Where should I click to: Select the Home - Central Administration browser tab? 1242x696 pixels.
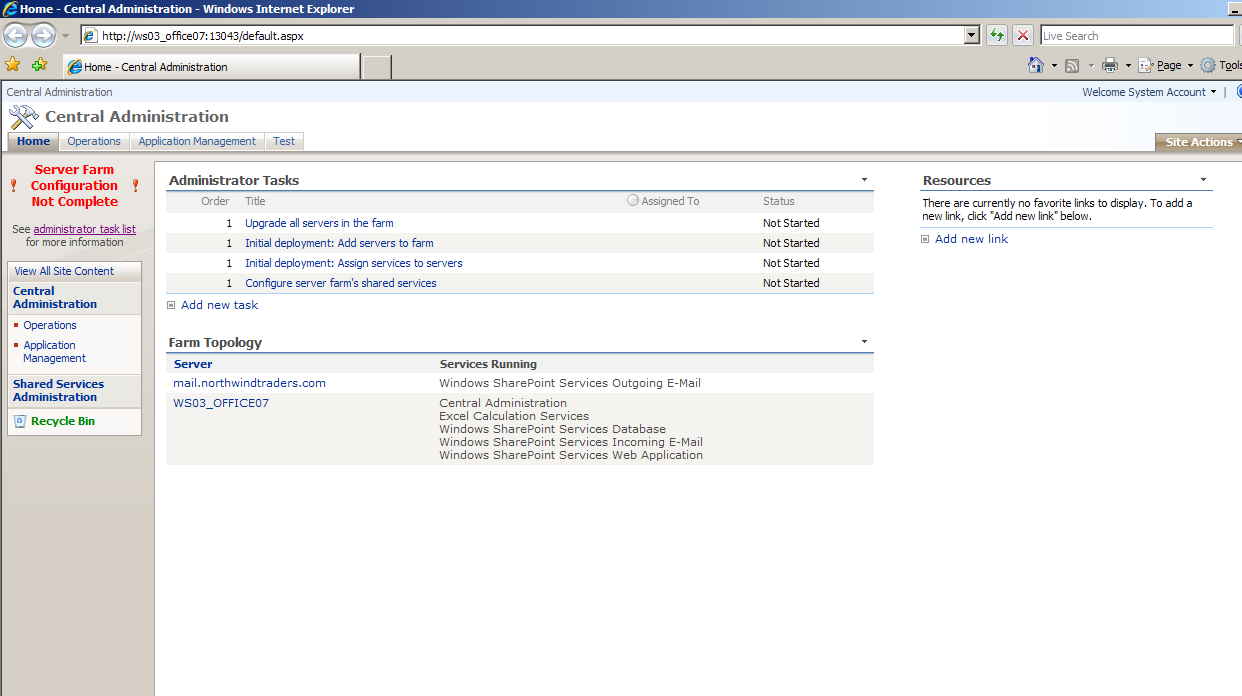click(211, 67)
